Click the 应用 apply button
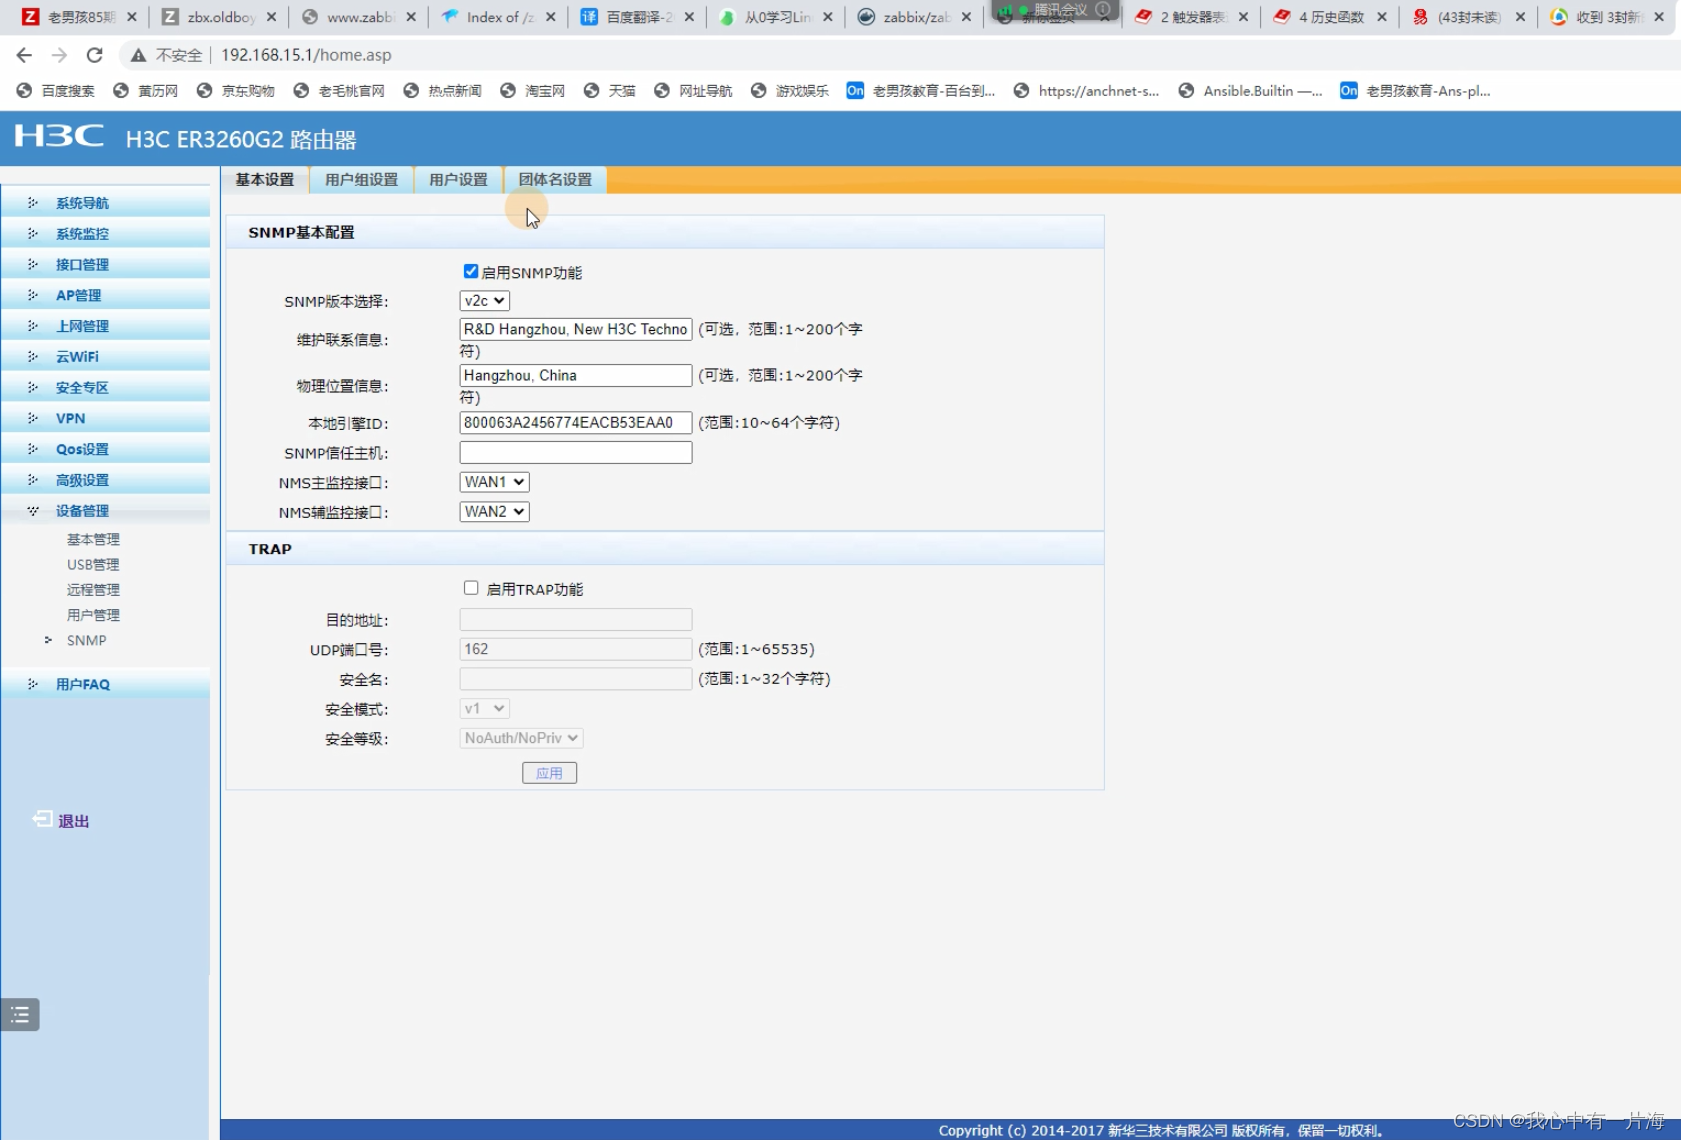The width and height of the screenshot is (1681, 1140). tap(549, 773)
